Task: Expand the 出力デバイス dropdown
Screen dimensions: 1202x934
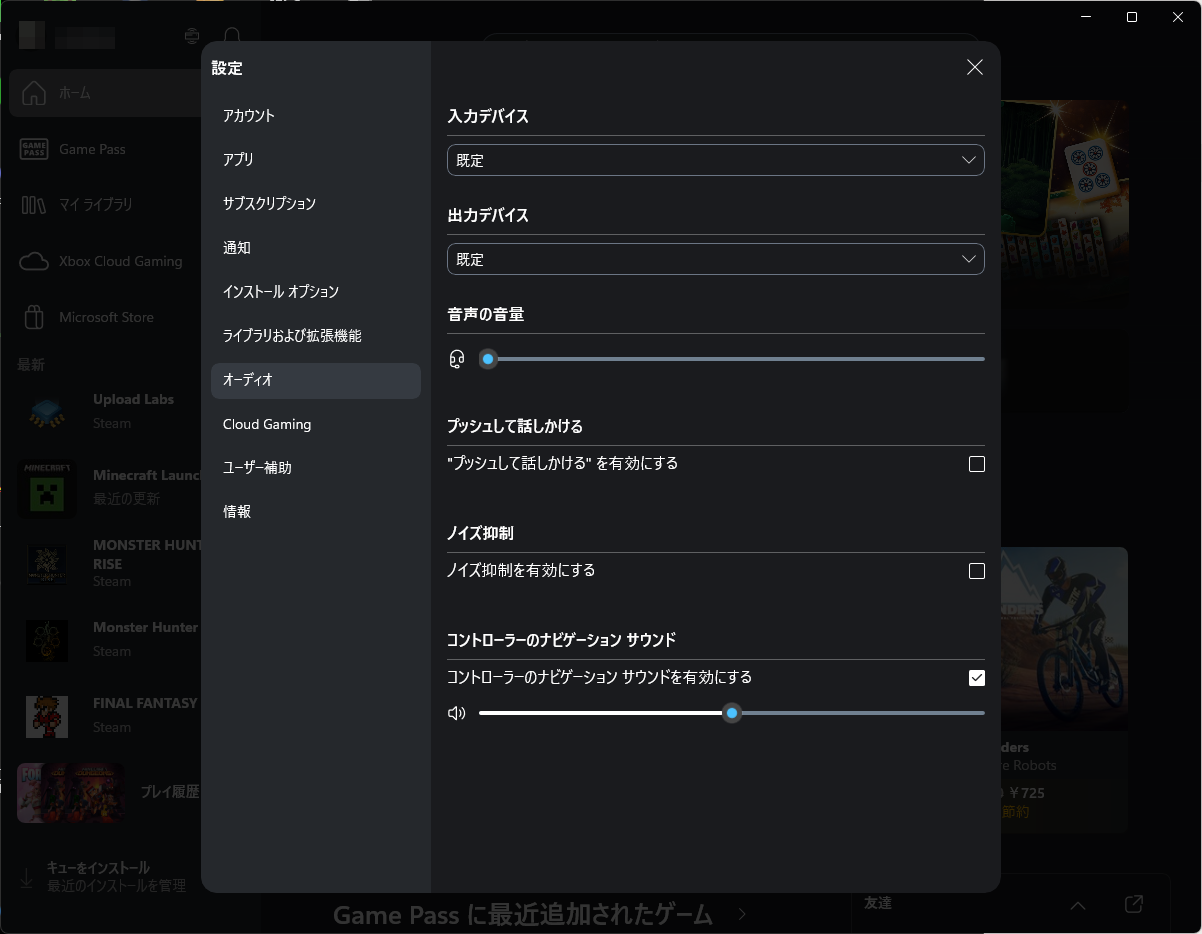Action: pyautogui.click(x=716, y=259)
